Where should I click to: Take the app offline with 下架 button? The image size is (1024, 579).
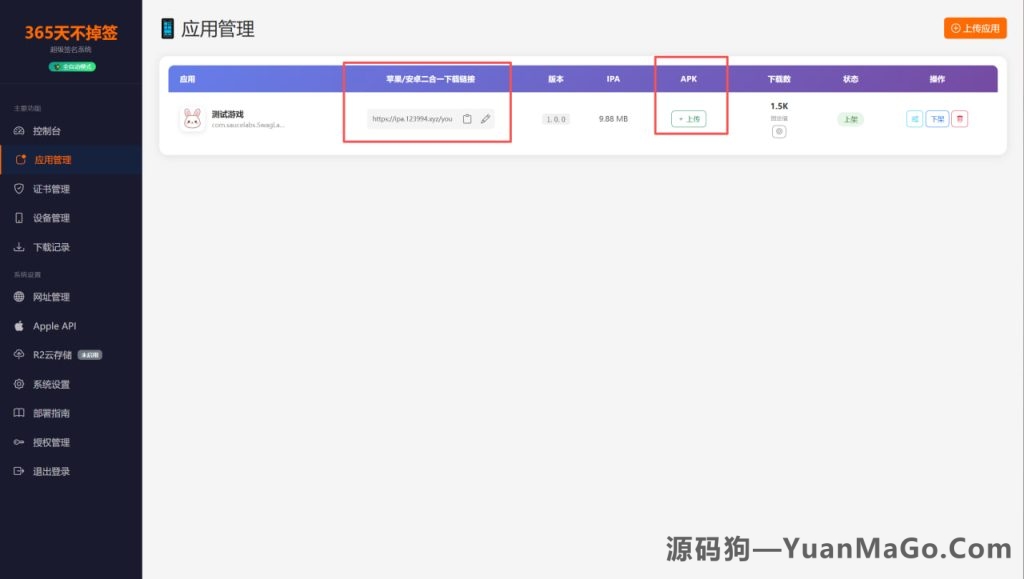(x=937, y=118)
